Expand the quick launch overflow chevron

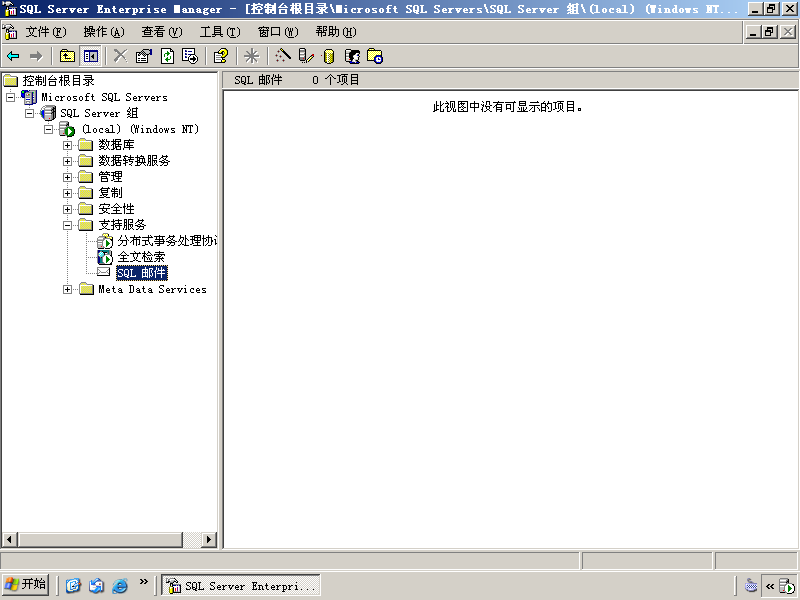(x=143, y=581)
